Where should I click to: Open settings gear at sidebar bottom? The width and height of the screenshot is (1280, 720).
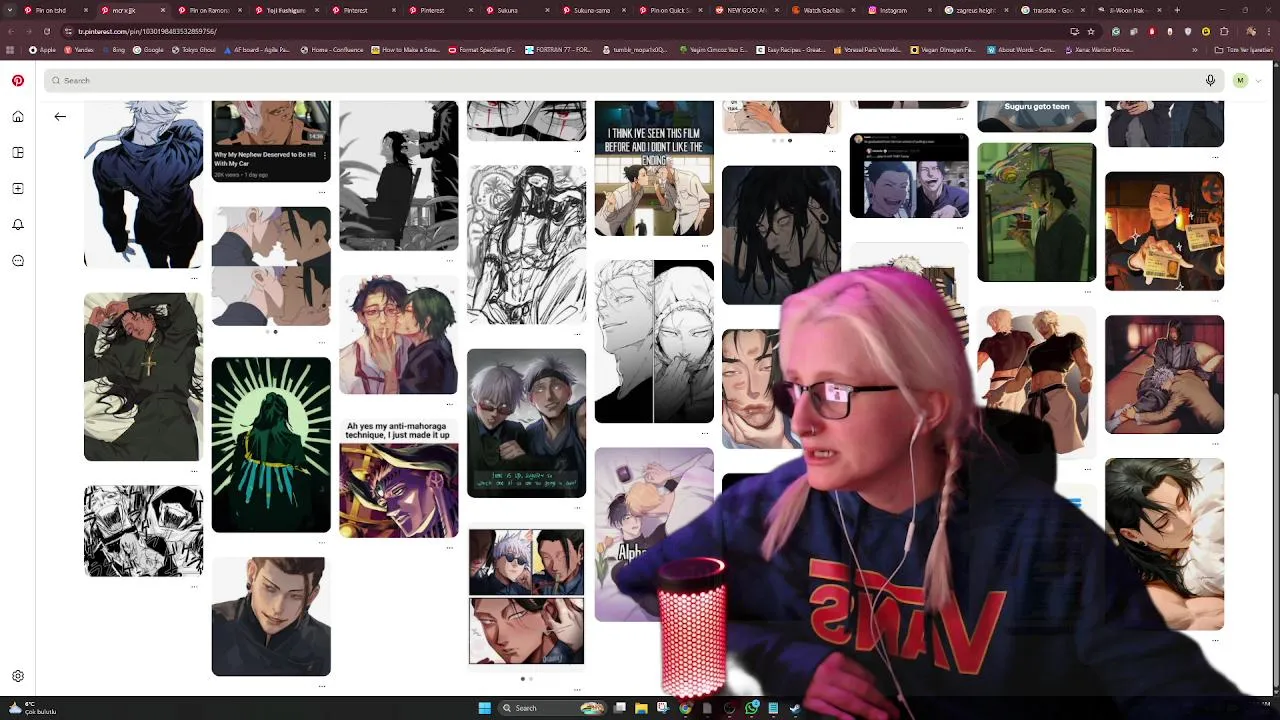point(18,677)
